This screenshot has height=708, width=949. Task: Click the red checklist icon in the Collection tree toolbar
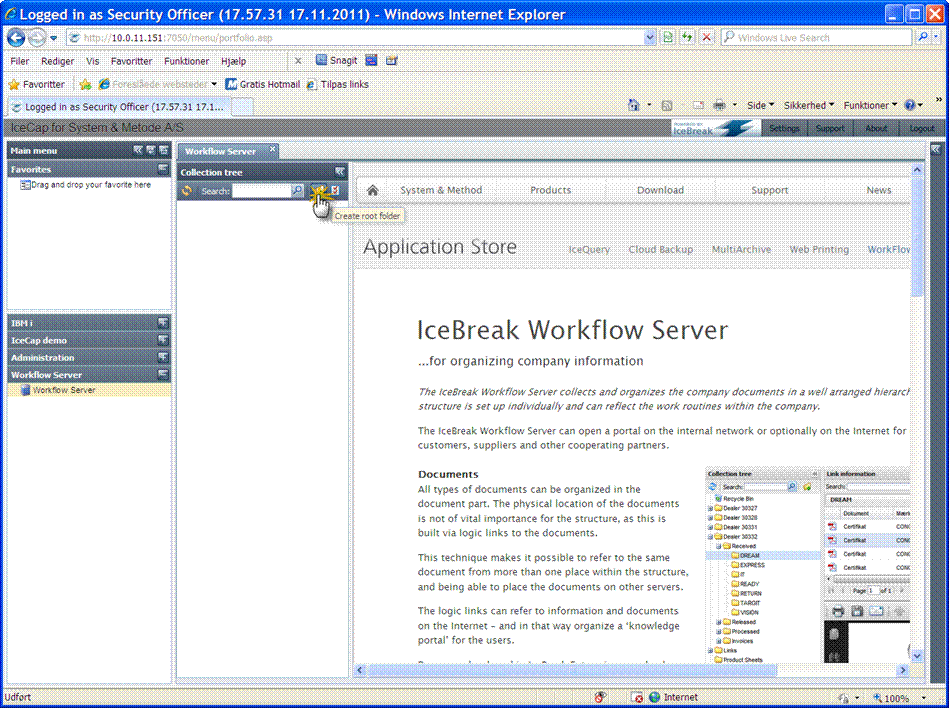pyautogui.click(x=335, y=191)
